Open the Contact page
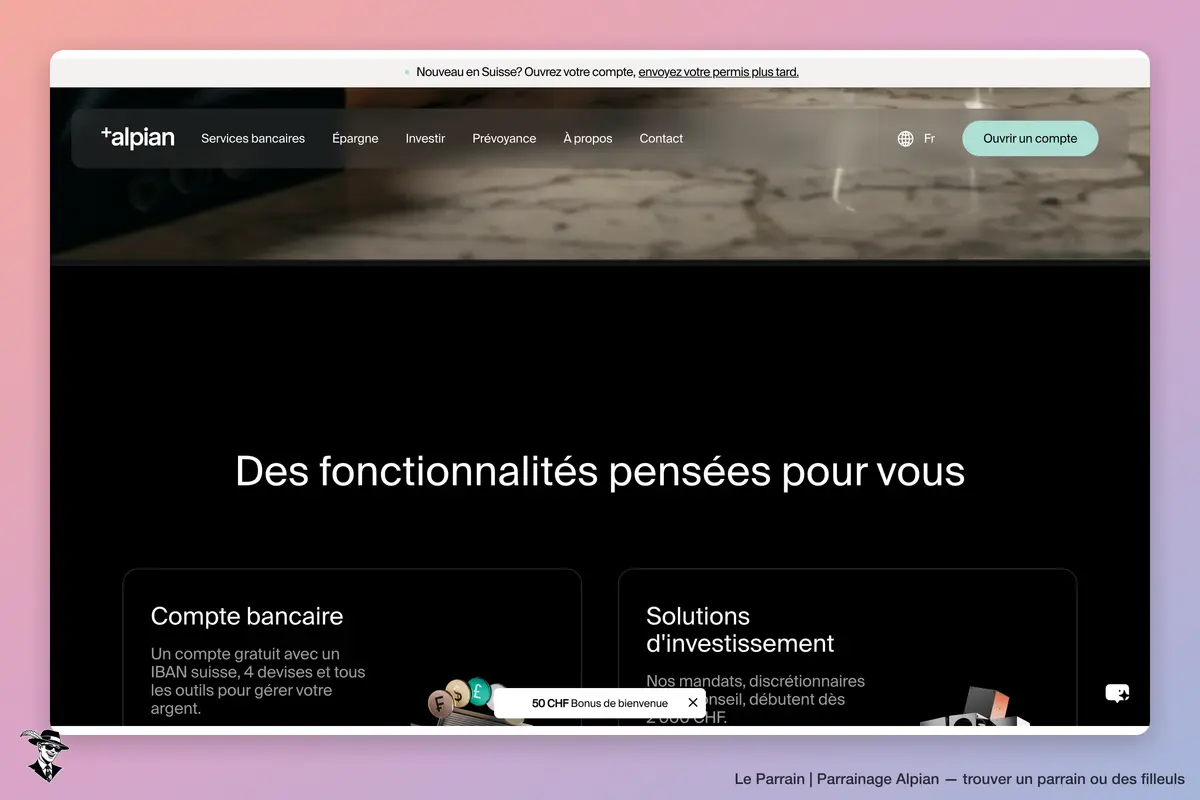This screenshot has height=800, width=1200. [x=661, y=139]
